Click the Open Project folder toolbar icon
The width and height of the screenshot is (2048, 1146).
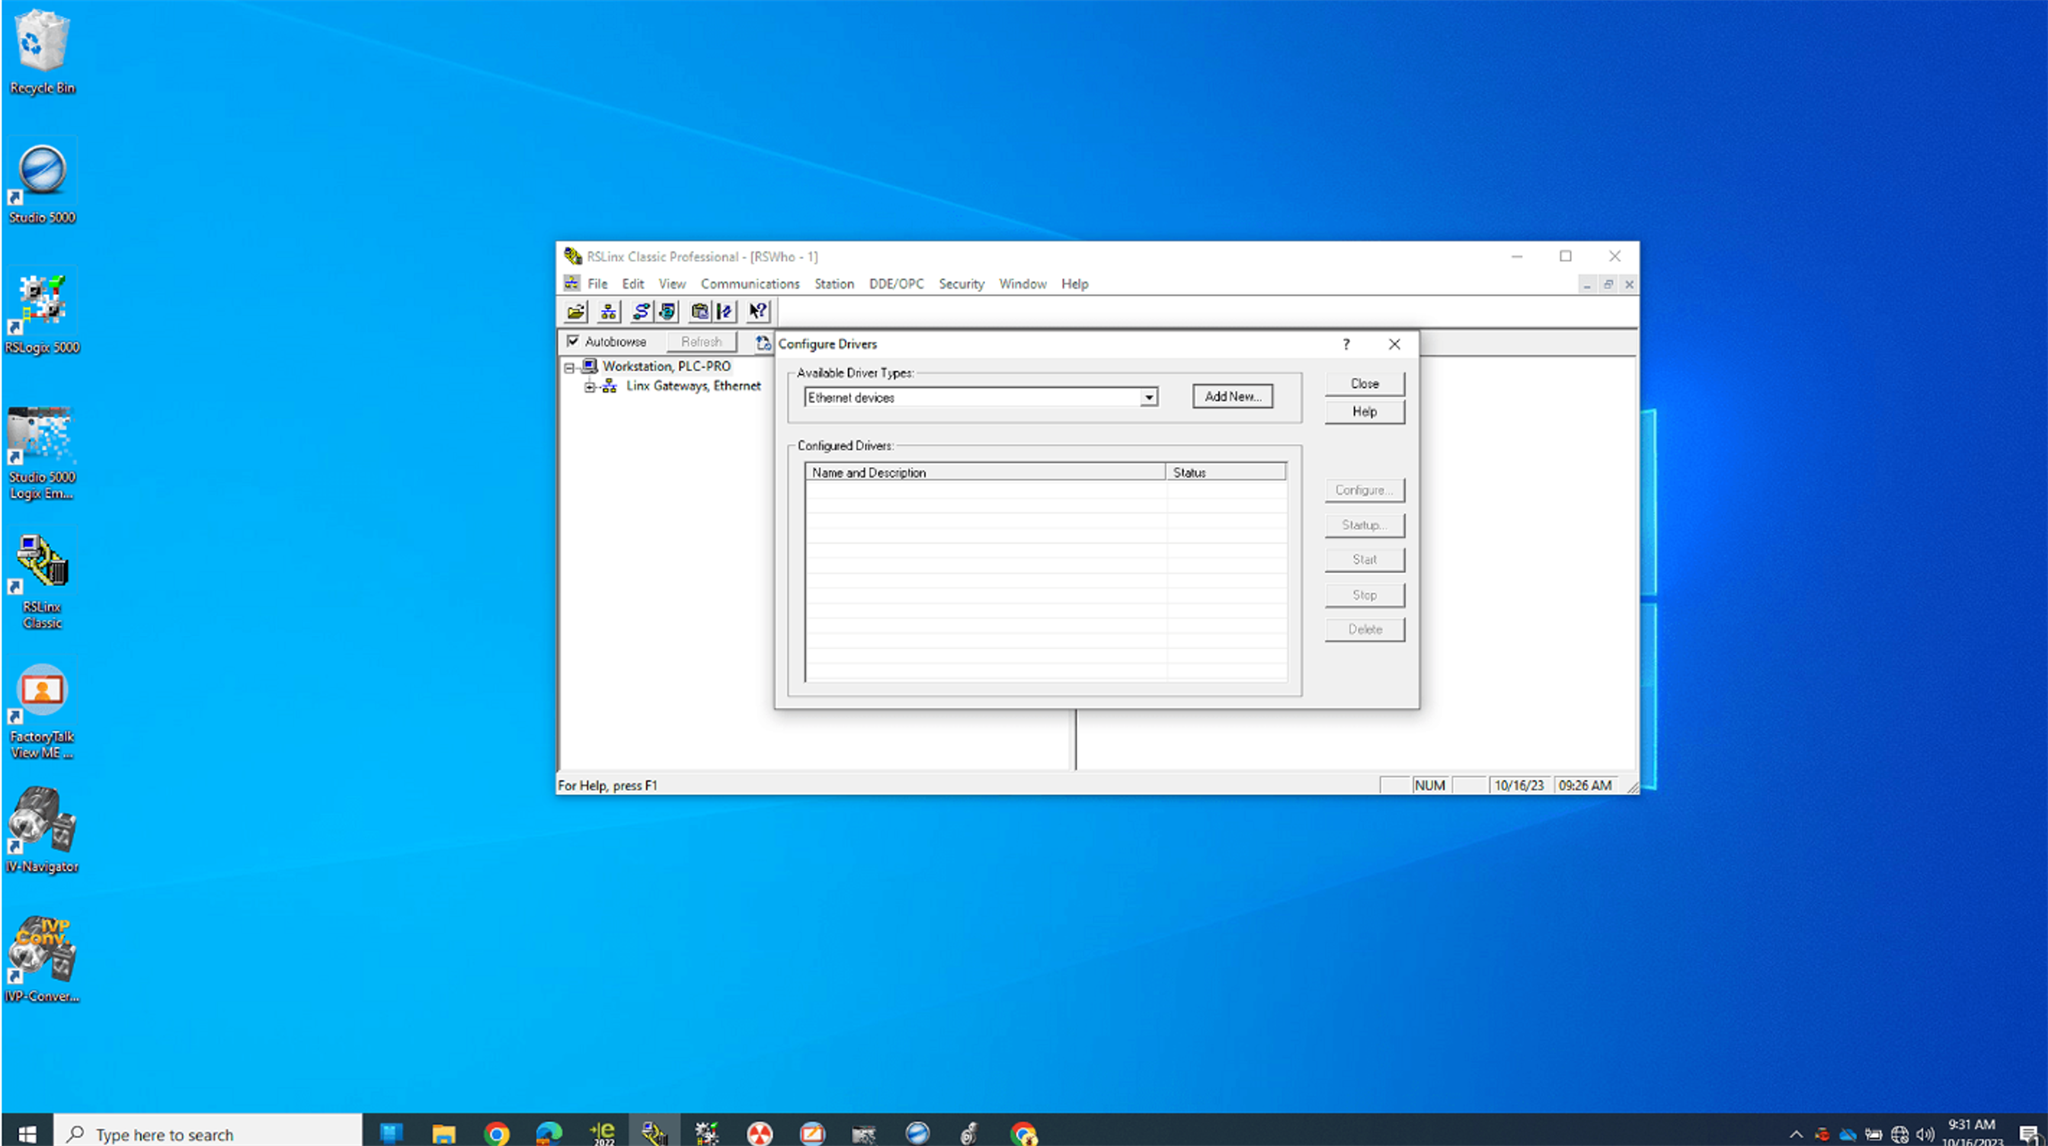coord(576,312)
